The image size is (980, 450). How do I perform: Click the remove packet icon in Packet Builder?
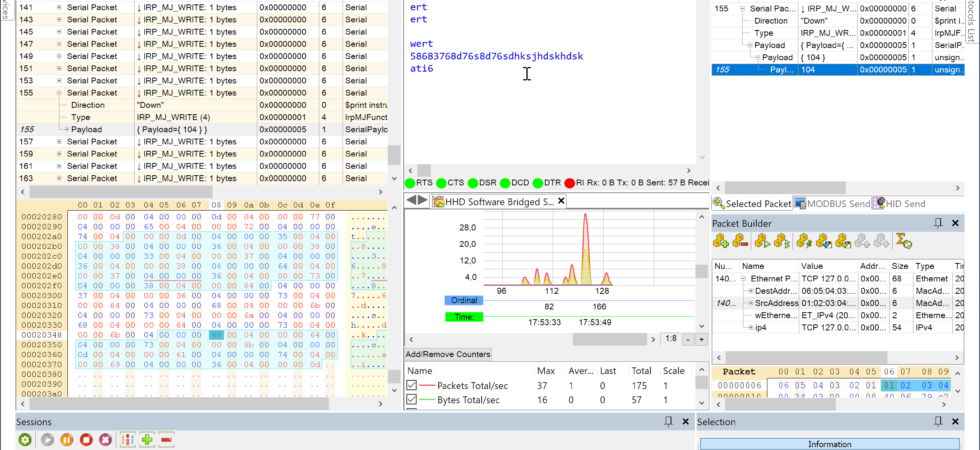click(x=738, y=241)
